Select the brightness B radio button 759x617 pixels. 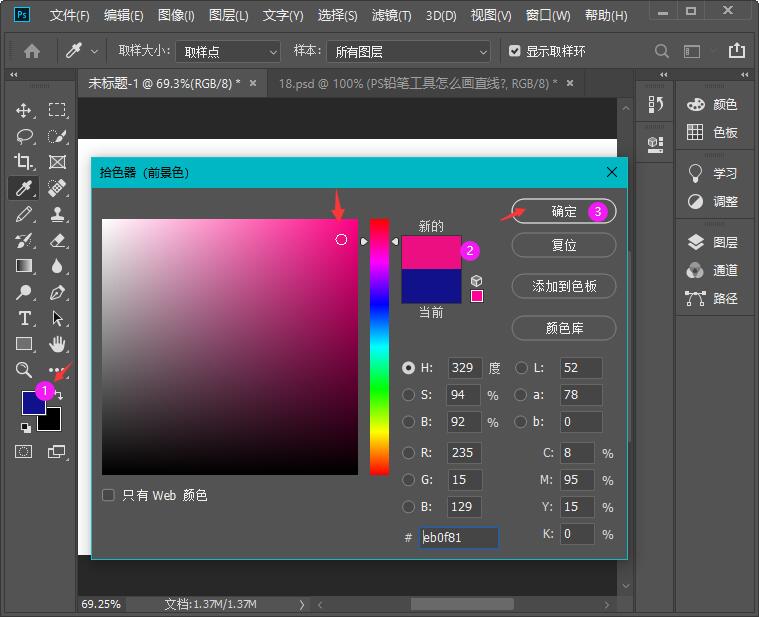tap(409, 422)
